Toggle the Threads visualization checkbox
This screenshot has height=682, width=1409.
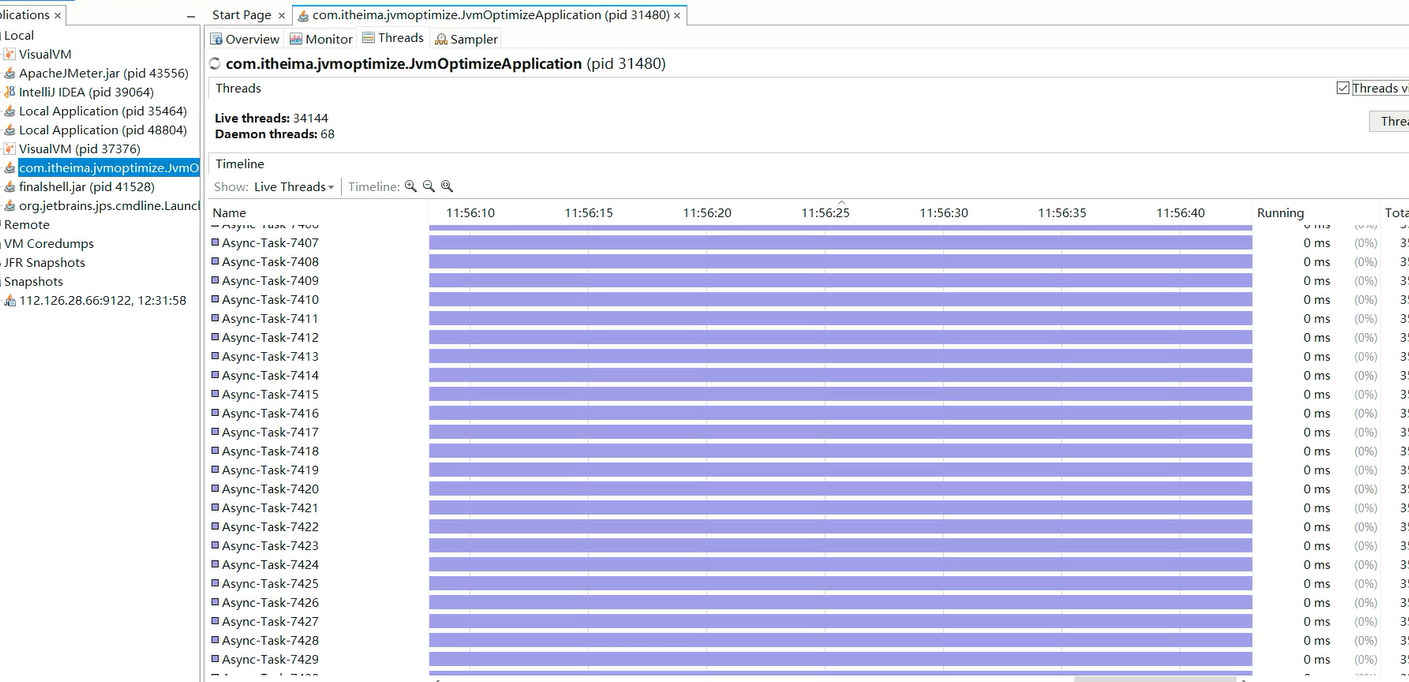1343,88
